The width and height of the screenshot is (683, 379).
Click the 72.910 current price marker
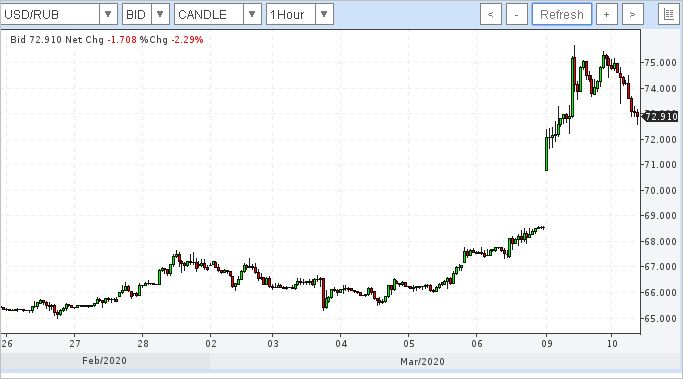pyautogui.click(x=660, y=116)
